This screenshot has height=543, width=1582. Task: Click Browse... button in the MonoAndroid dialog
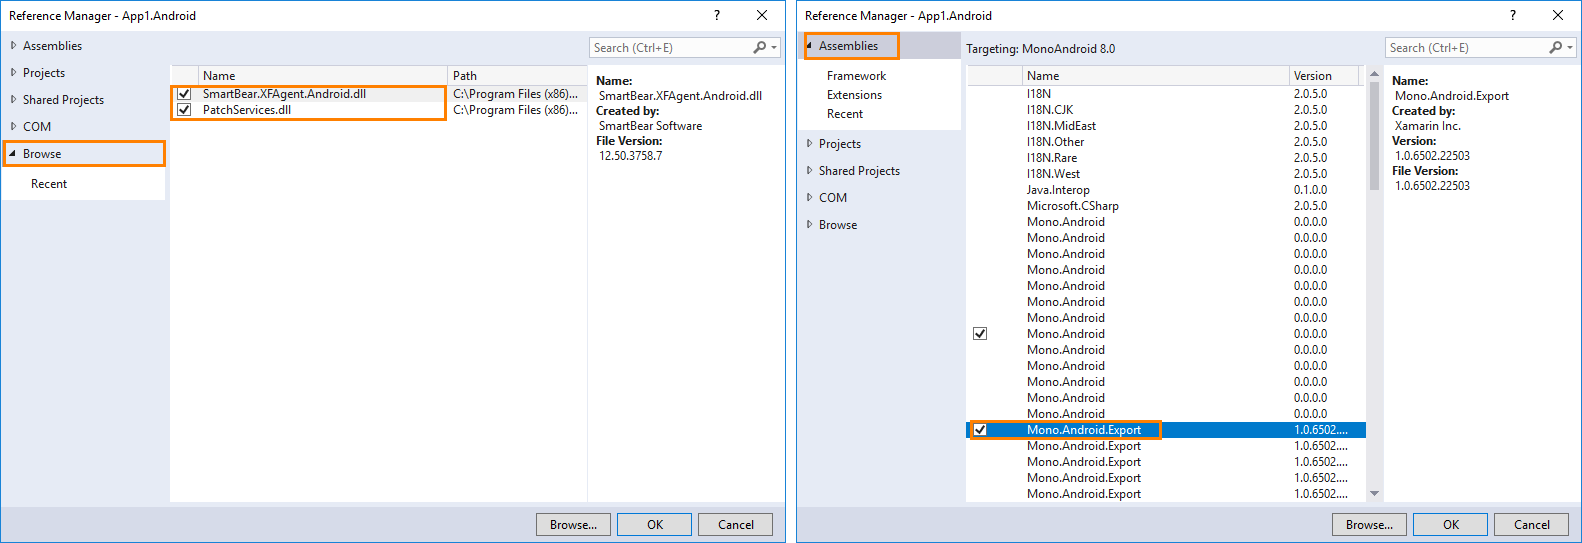click(x=1368, y=525)
